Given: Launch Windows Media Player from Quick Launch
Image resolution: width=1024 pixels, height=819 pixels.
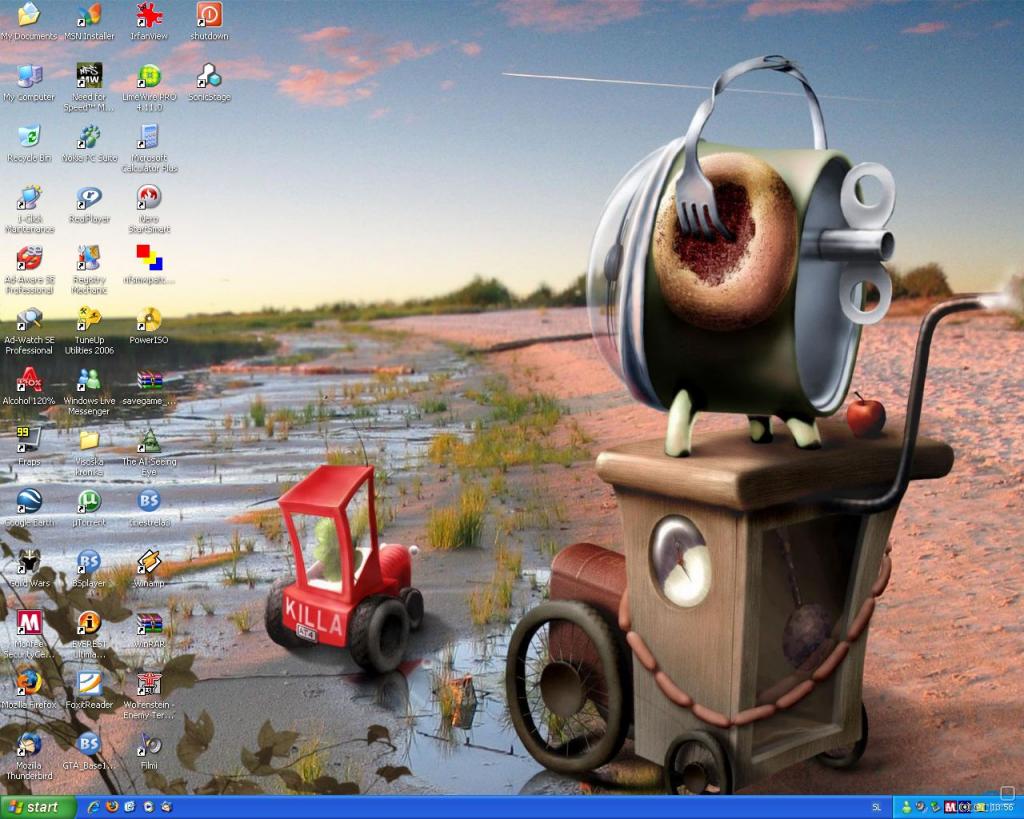Looking at the screenshot, I should tap(148, 807).
